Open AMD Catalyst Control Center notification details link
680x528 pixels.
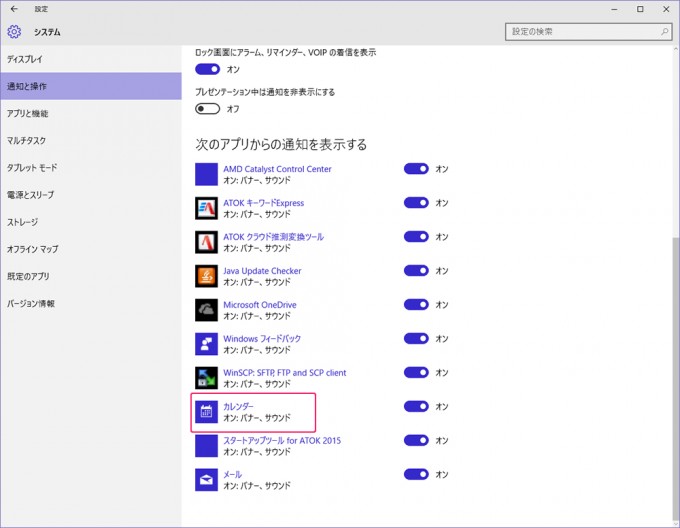pos(277,169)
